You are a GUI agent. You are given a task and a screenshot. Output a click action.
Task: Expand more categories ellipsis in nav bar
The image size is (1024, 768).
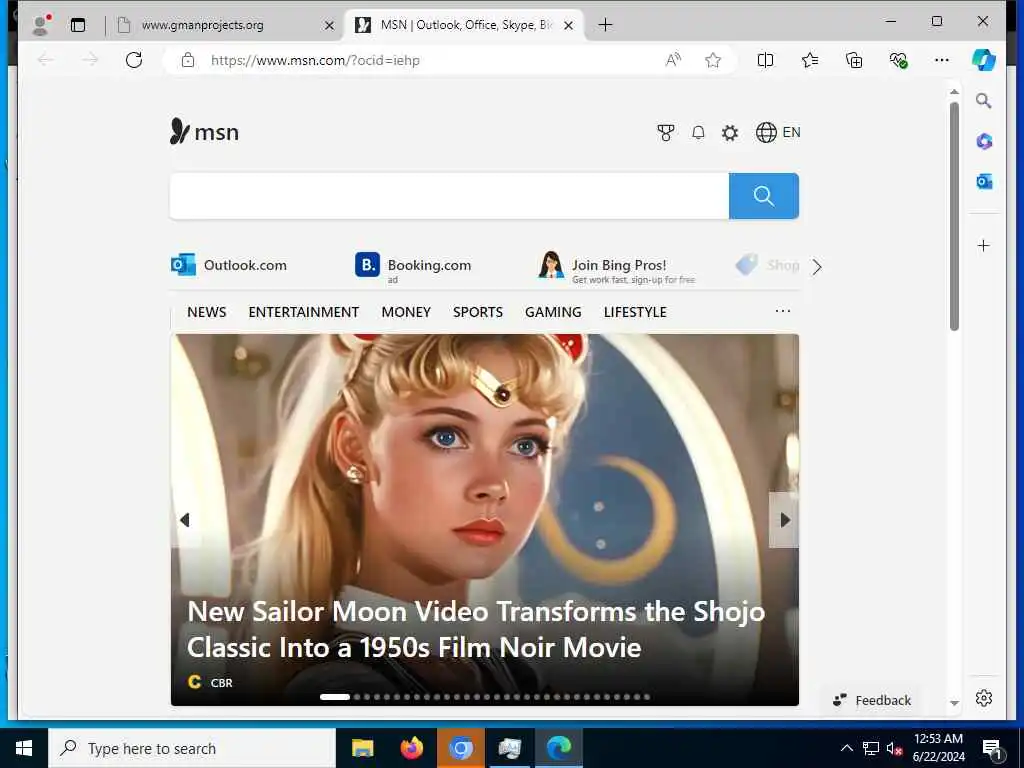pos(782,311)
